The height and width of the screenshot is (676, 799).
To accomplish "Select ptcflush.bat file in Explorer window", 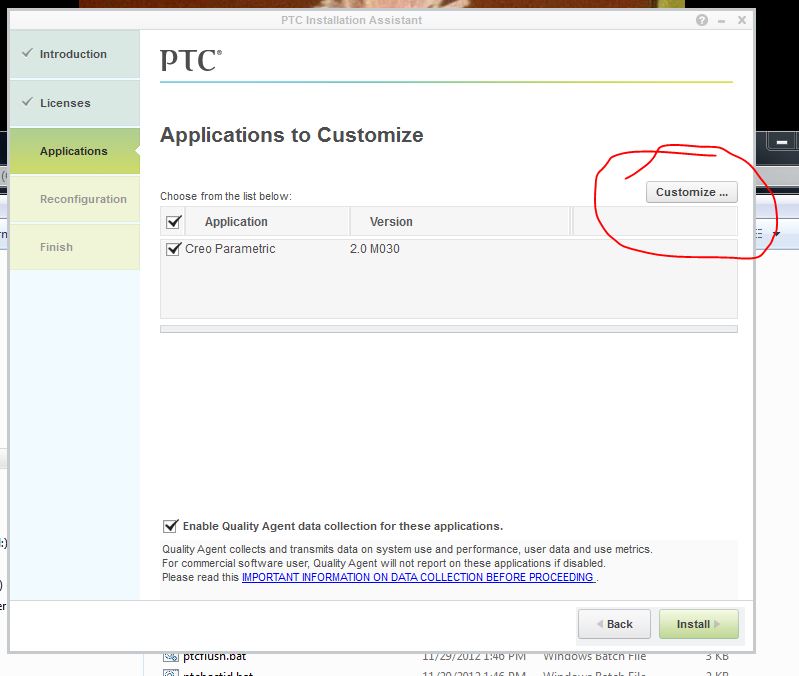I will point(215,656).
